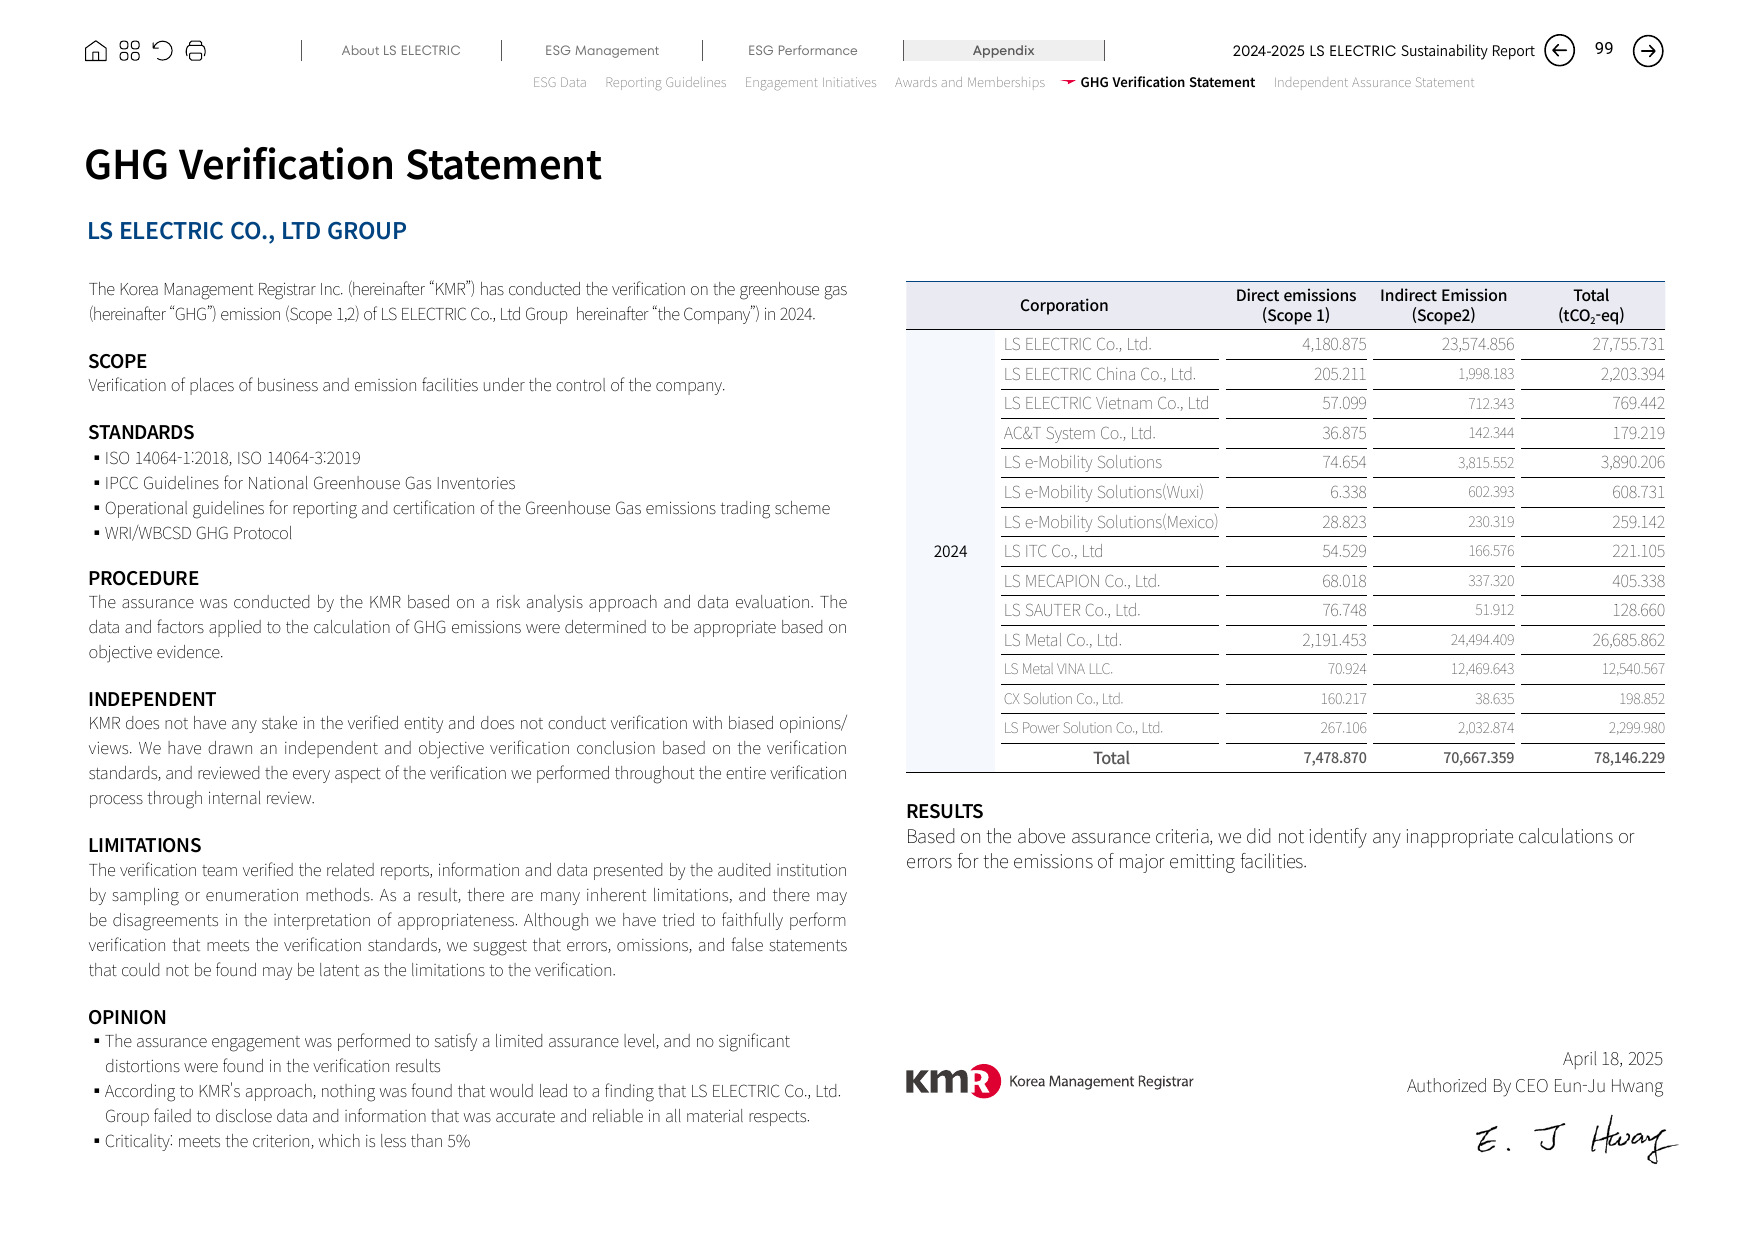This screenshot has height=1241, width=1754.
Task: Click the RESULTS section heading
Action: point(945,812)
